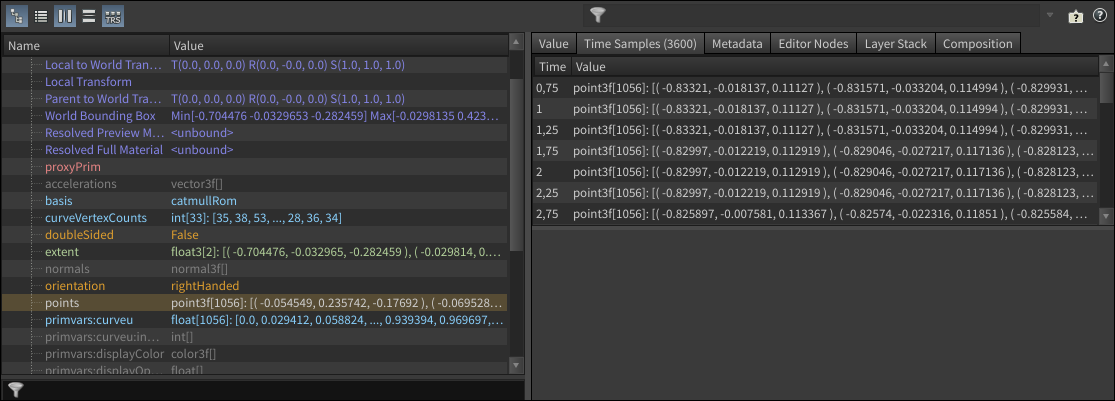Toggle the tree view icon

[17, 16]
